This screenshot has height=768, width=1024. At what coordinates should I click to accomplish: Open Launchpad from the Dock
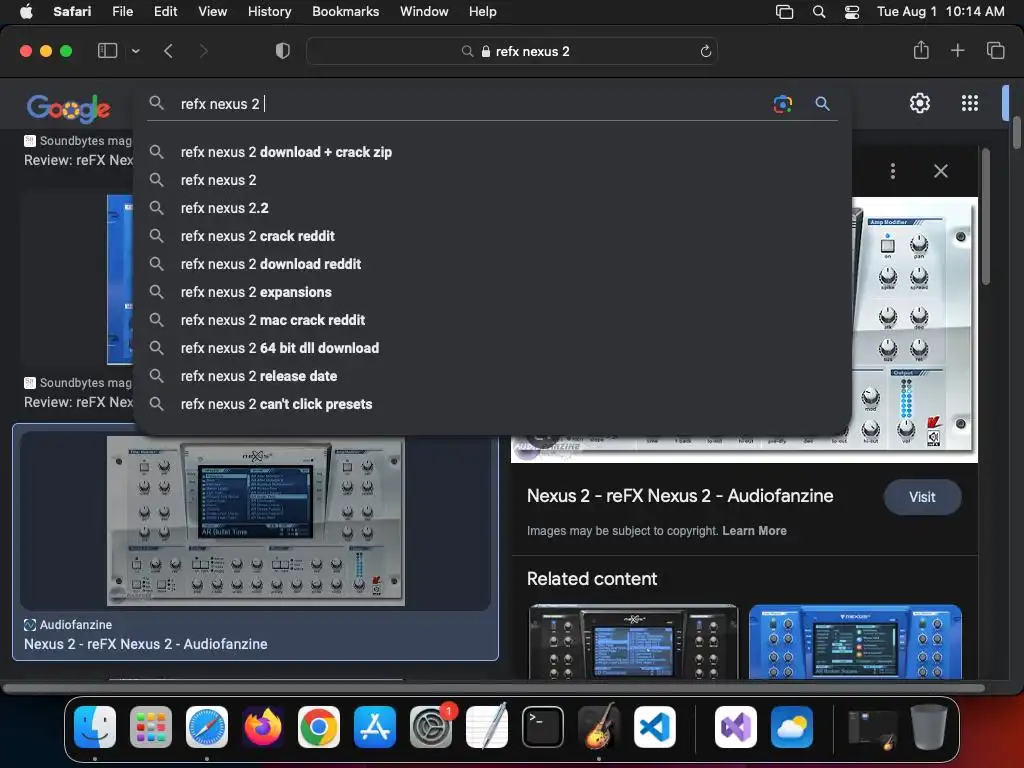151,726
